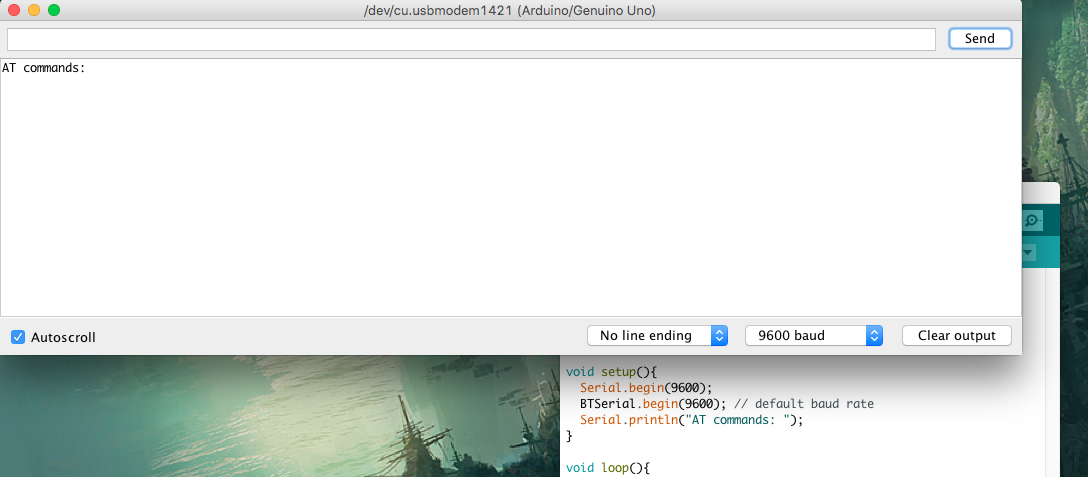The image size is (1088, 477).
Task: Click the Serial.println "AT commands: " line
Action: (x=692, y=419)
